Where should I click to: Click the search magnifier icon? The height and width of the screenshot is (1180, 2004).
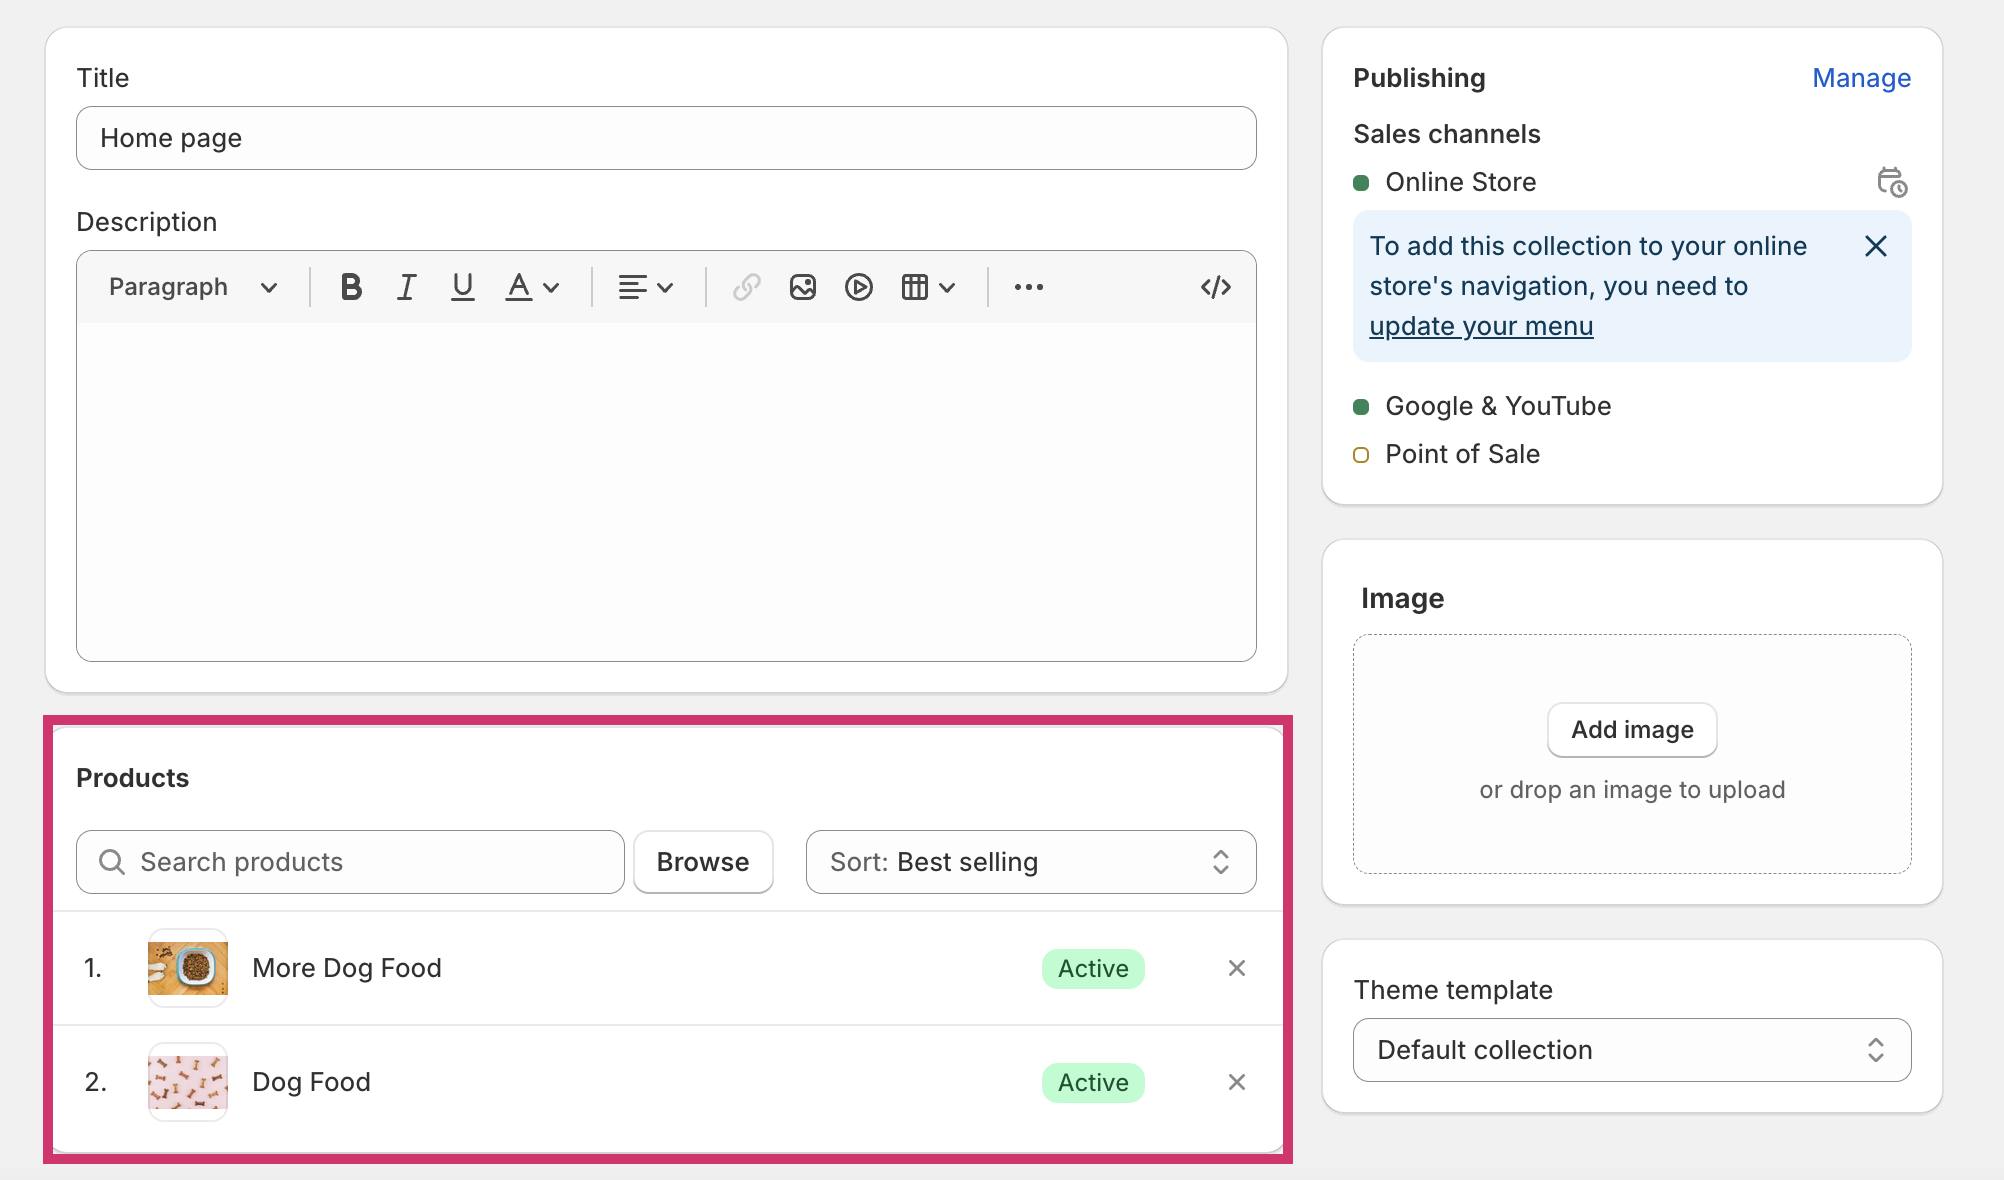(112, 862)
